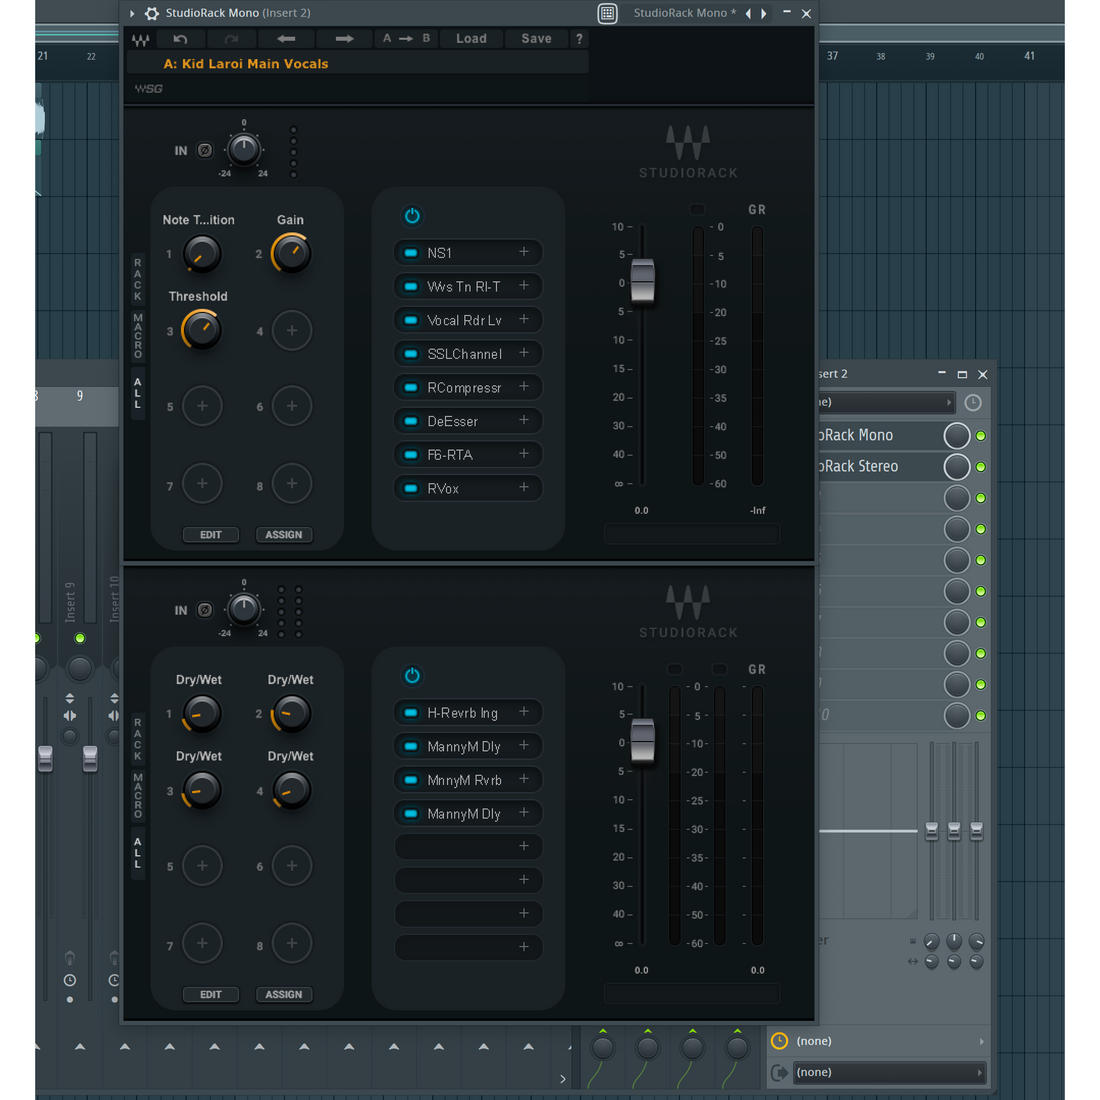Image resolution: width=1100 pixels, height=1100 pixels.
Task: Add a macro to upper rack slot 4
Action: click(x=292, y=330)
